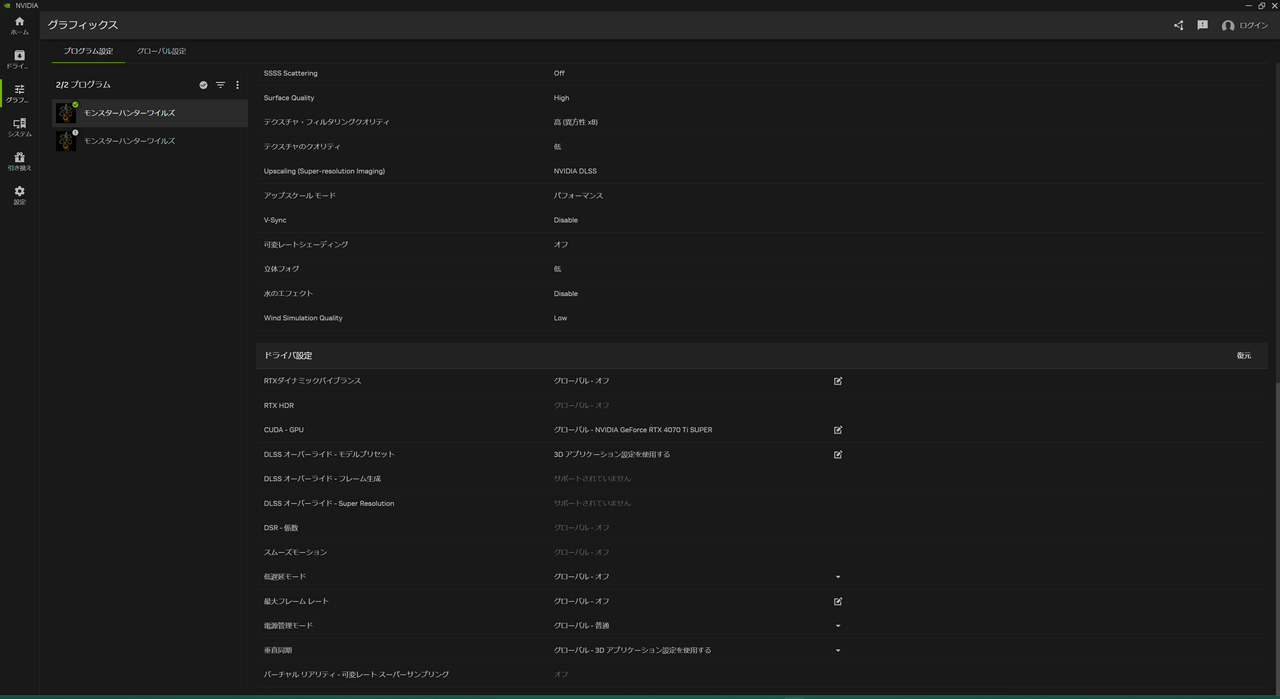Click the share icon in the top bar
This screenshot has height=699, width=1280.
click(1178, 25)
